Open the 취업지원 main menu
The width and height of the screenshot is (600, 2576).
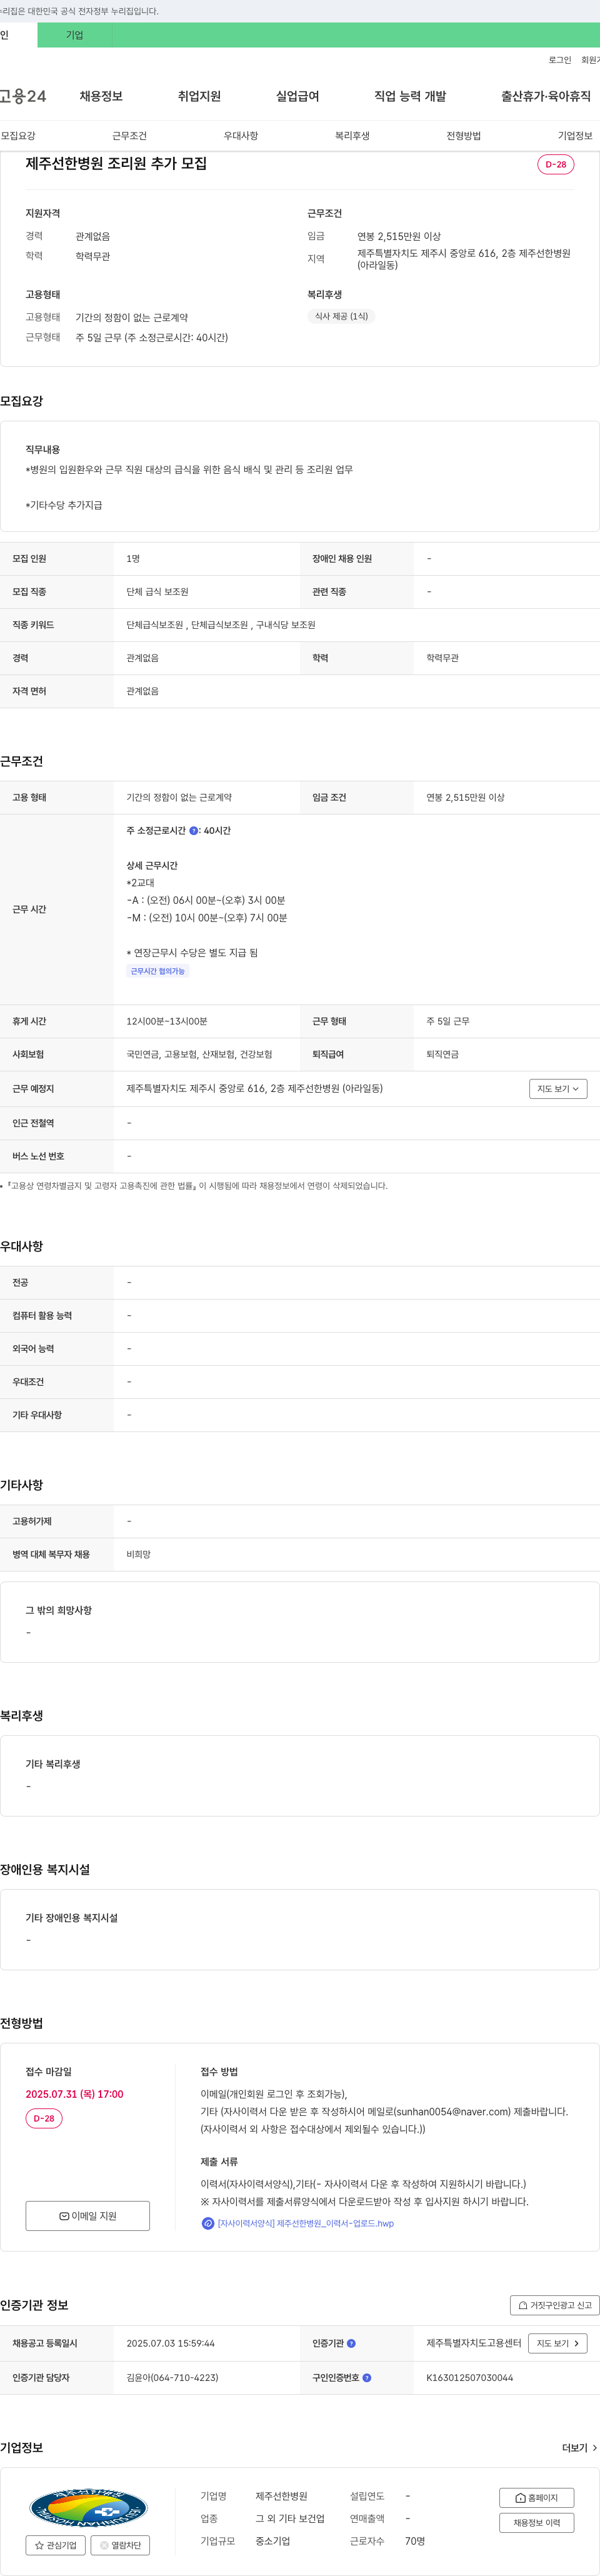click(x=199, y=96)
